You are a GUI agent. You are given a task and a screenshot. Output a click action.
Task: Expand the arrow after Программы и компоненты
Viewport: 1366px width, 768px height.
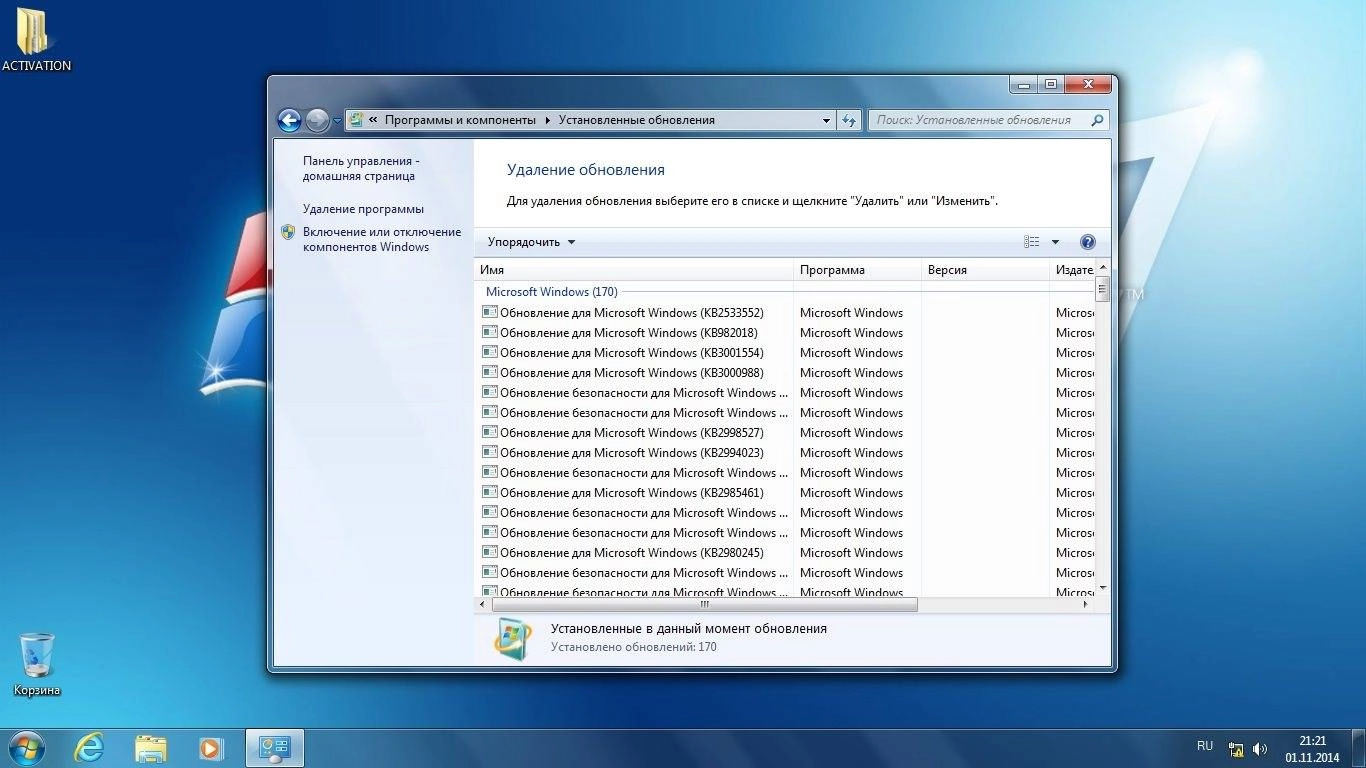click(548, 120)
